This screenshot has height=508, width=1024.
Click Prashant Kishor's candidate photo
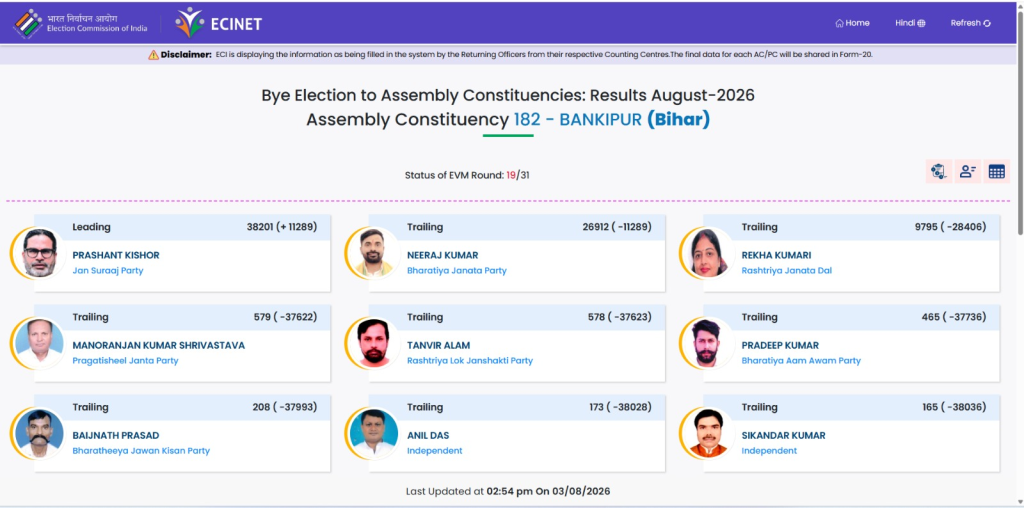coord(39,253)
